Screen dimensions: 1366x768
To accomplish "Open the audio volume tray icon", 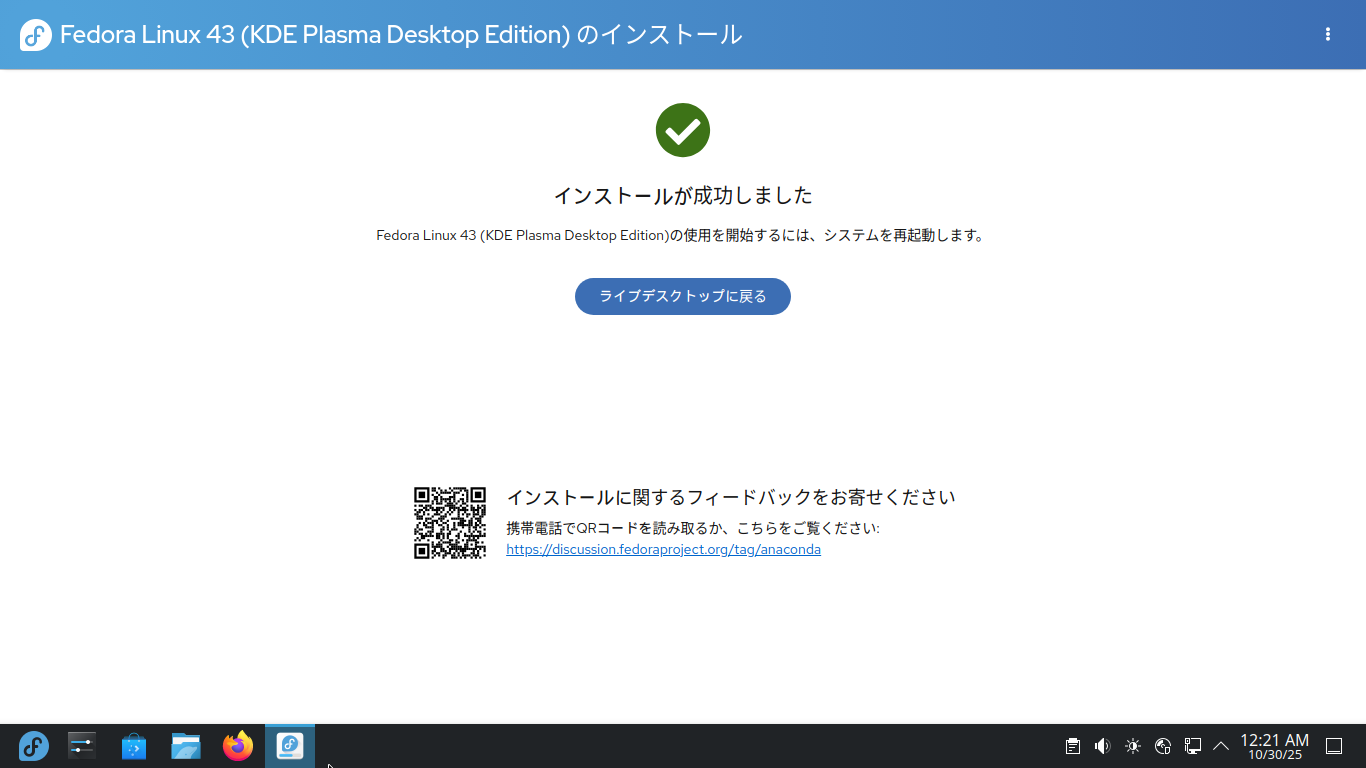I will [1103, 746].
